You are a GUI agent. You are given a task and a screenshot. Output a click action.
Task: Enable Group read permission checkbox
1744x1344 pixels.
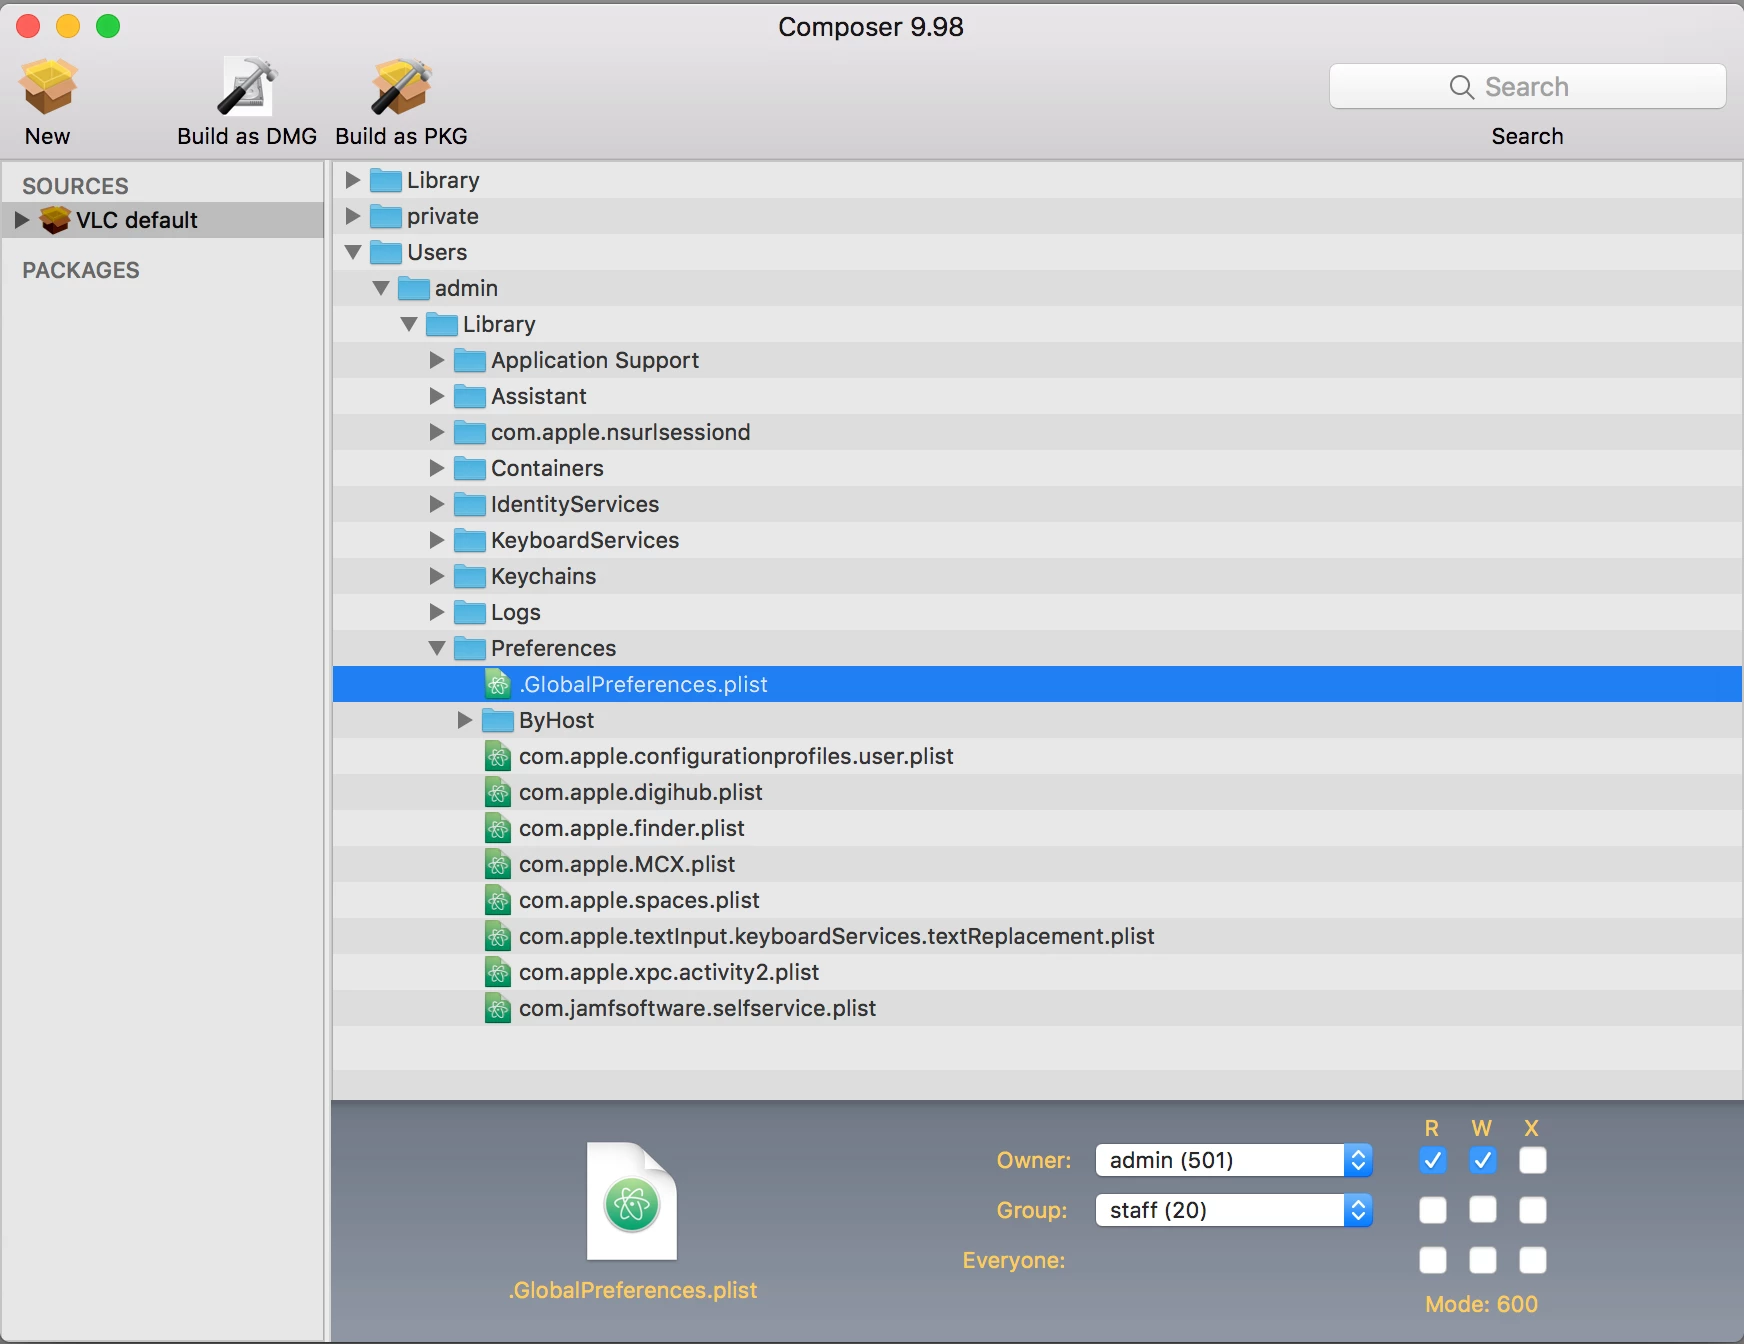click(1433, 1210)
